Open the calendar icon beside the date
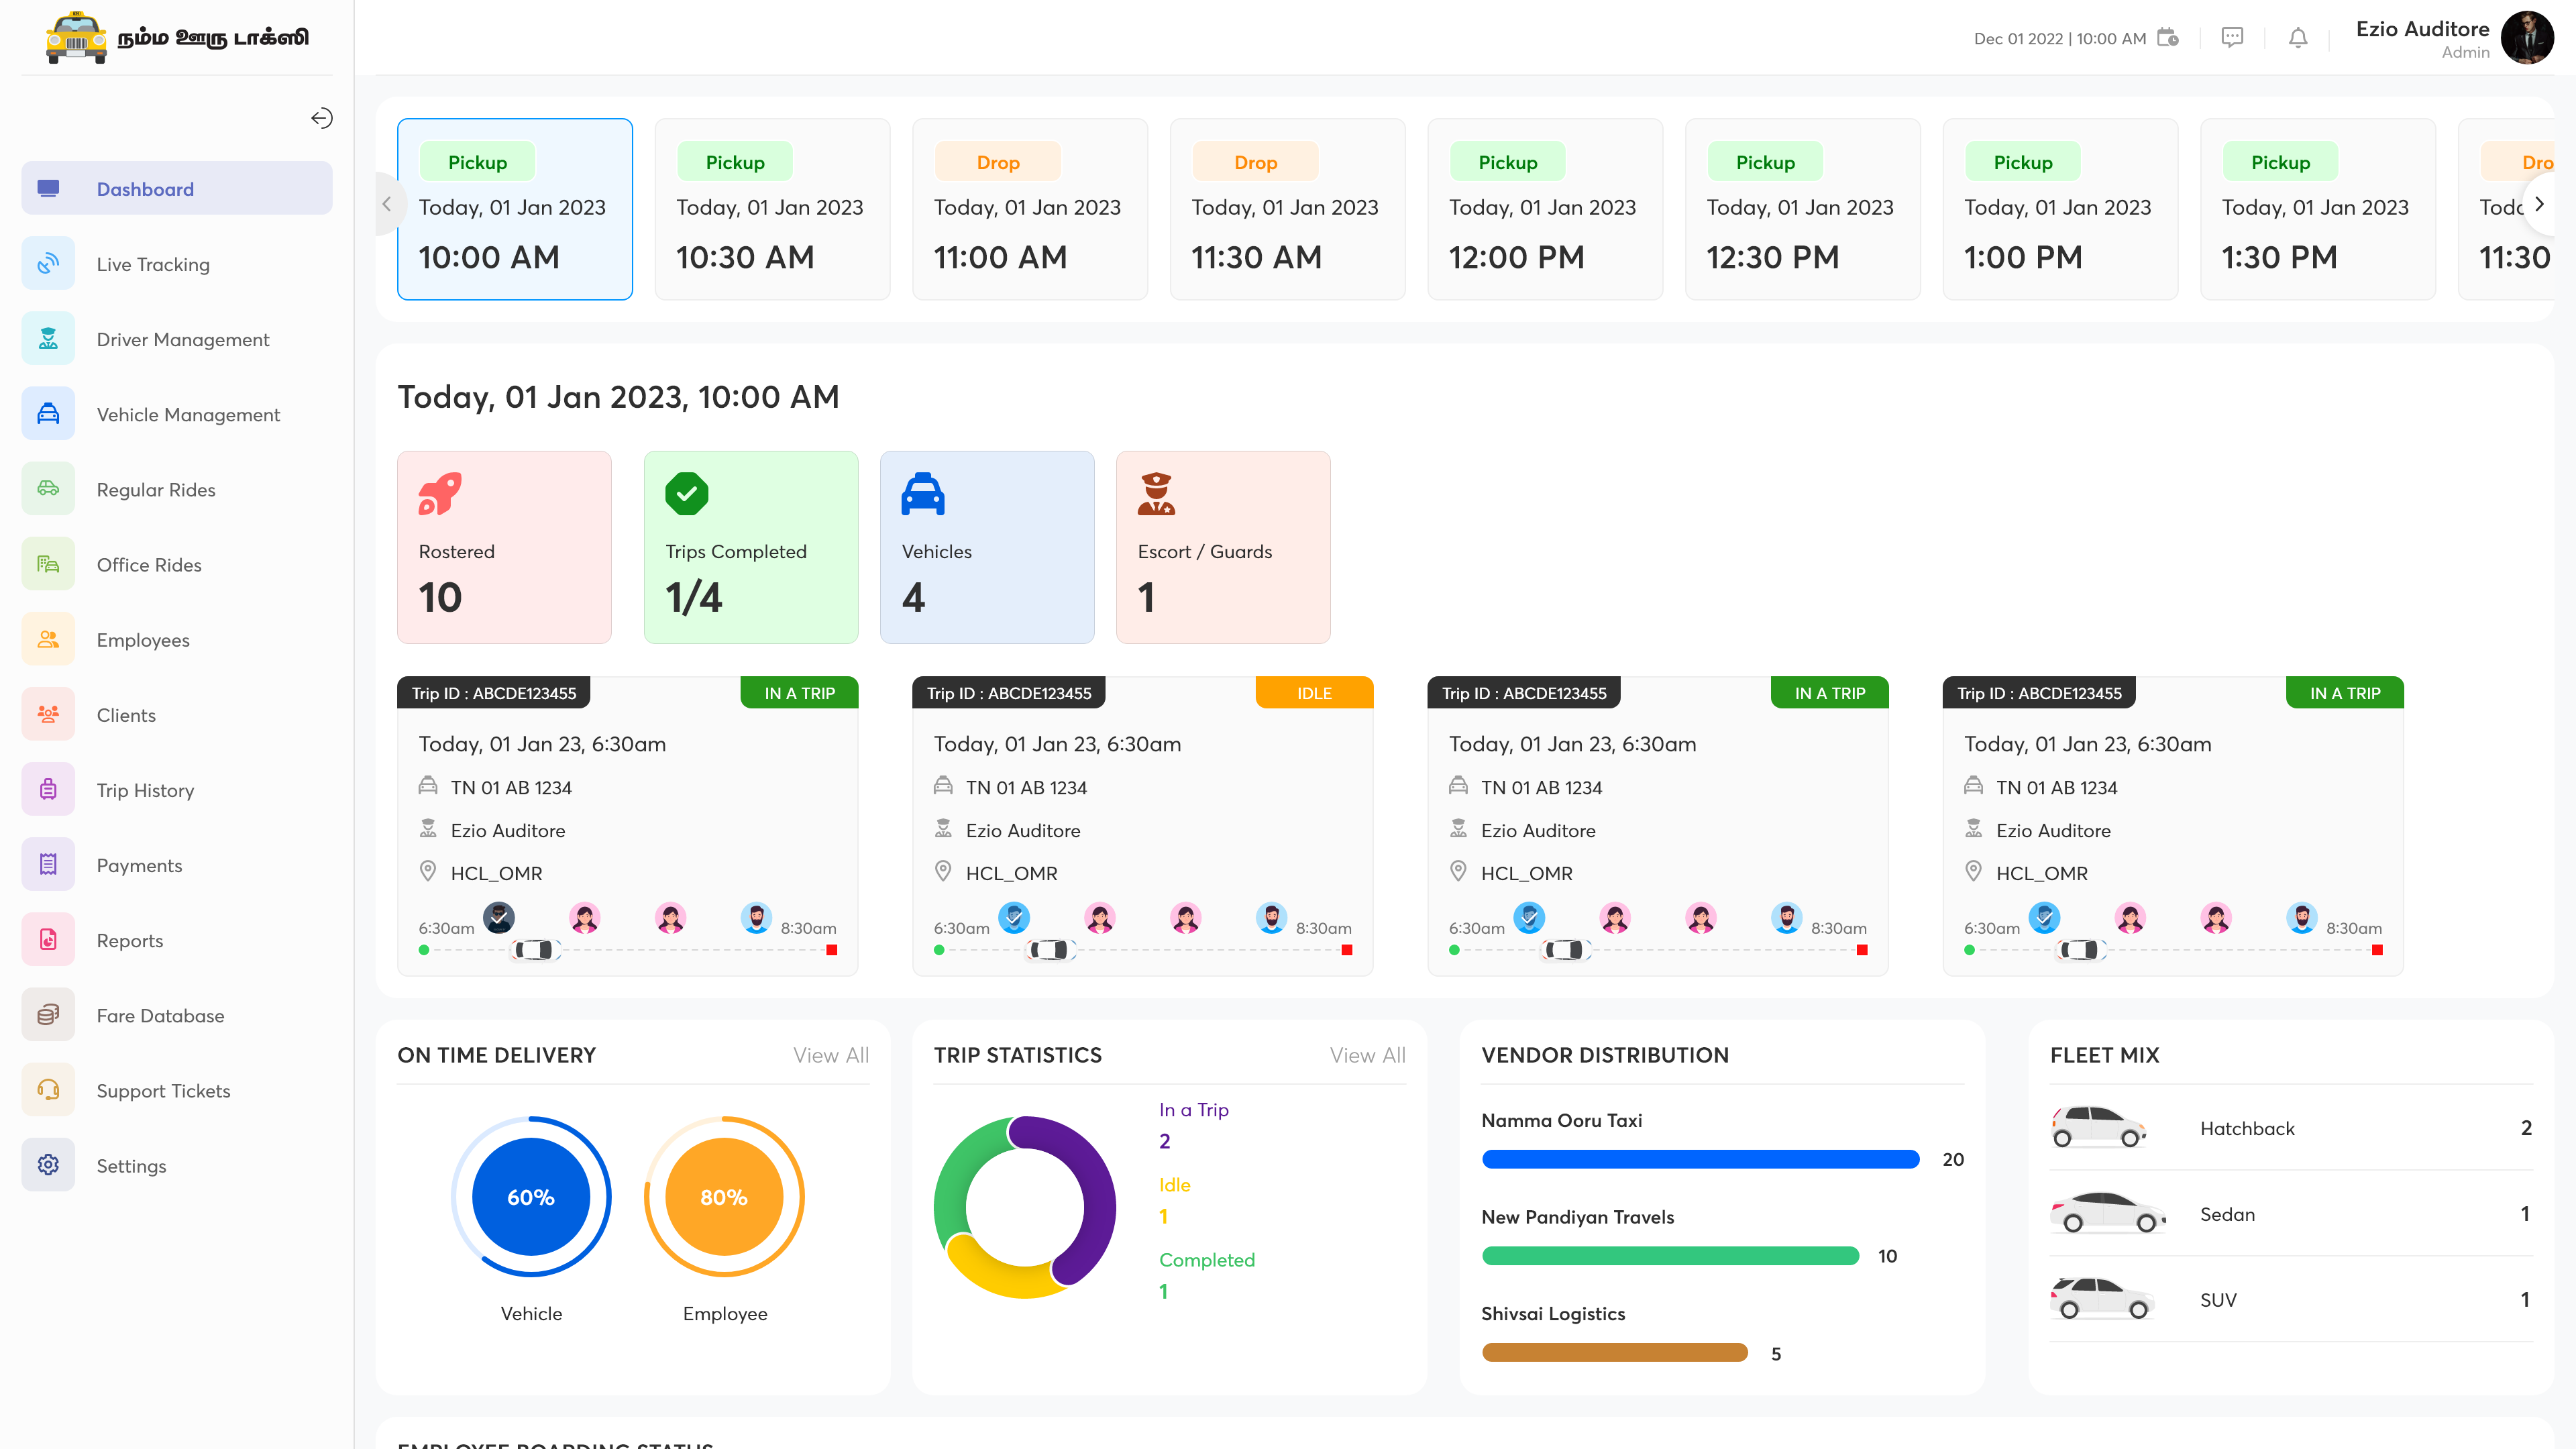 [x=2167, y=38]
